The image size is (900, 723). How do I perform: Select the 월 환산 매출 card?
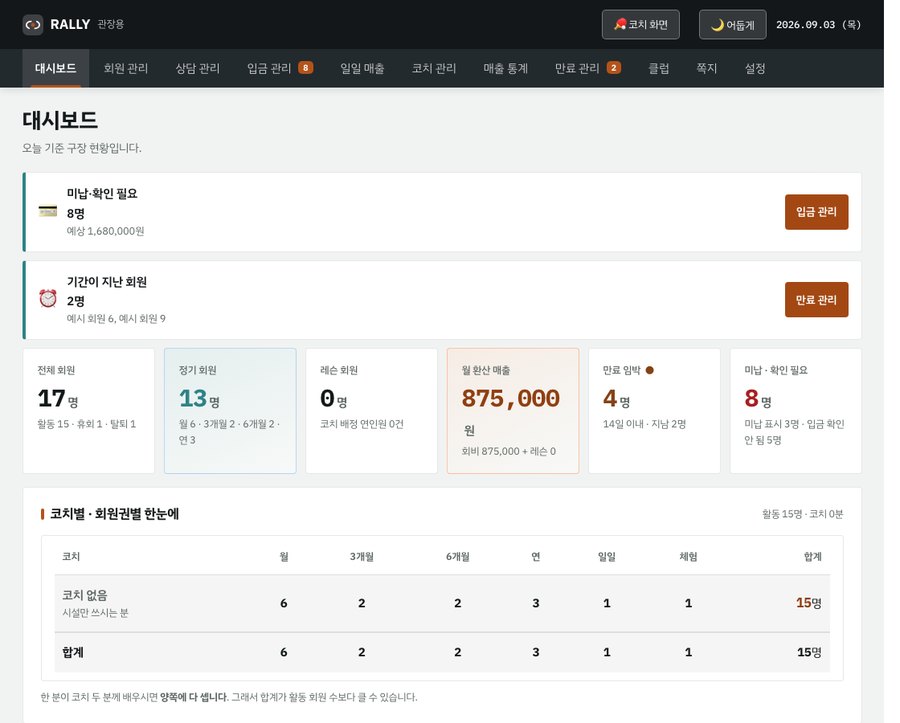coord(513,411)
